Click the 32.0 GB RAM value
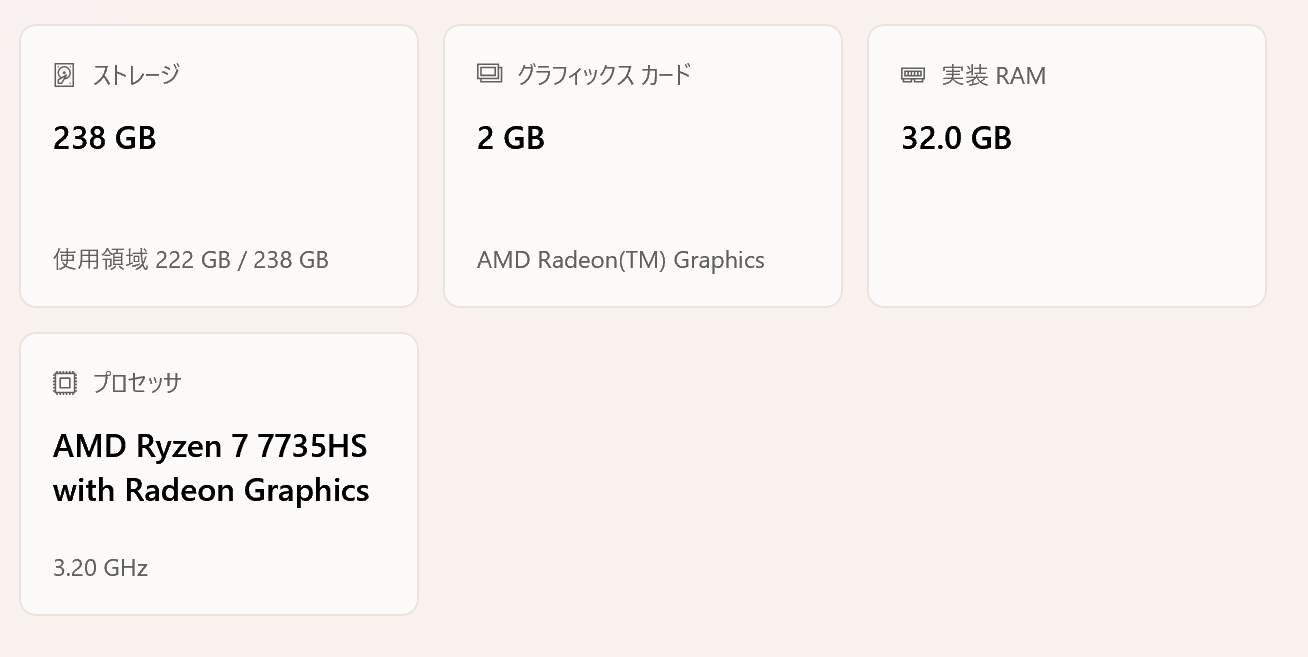1308x657 pixels. [957, 138]
